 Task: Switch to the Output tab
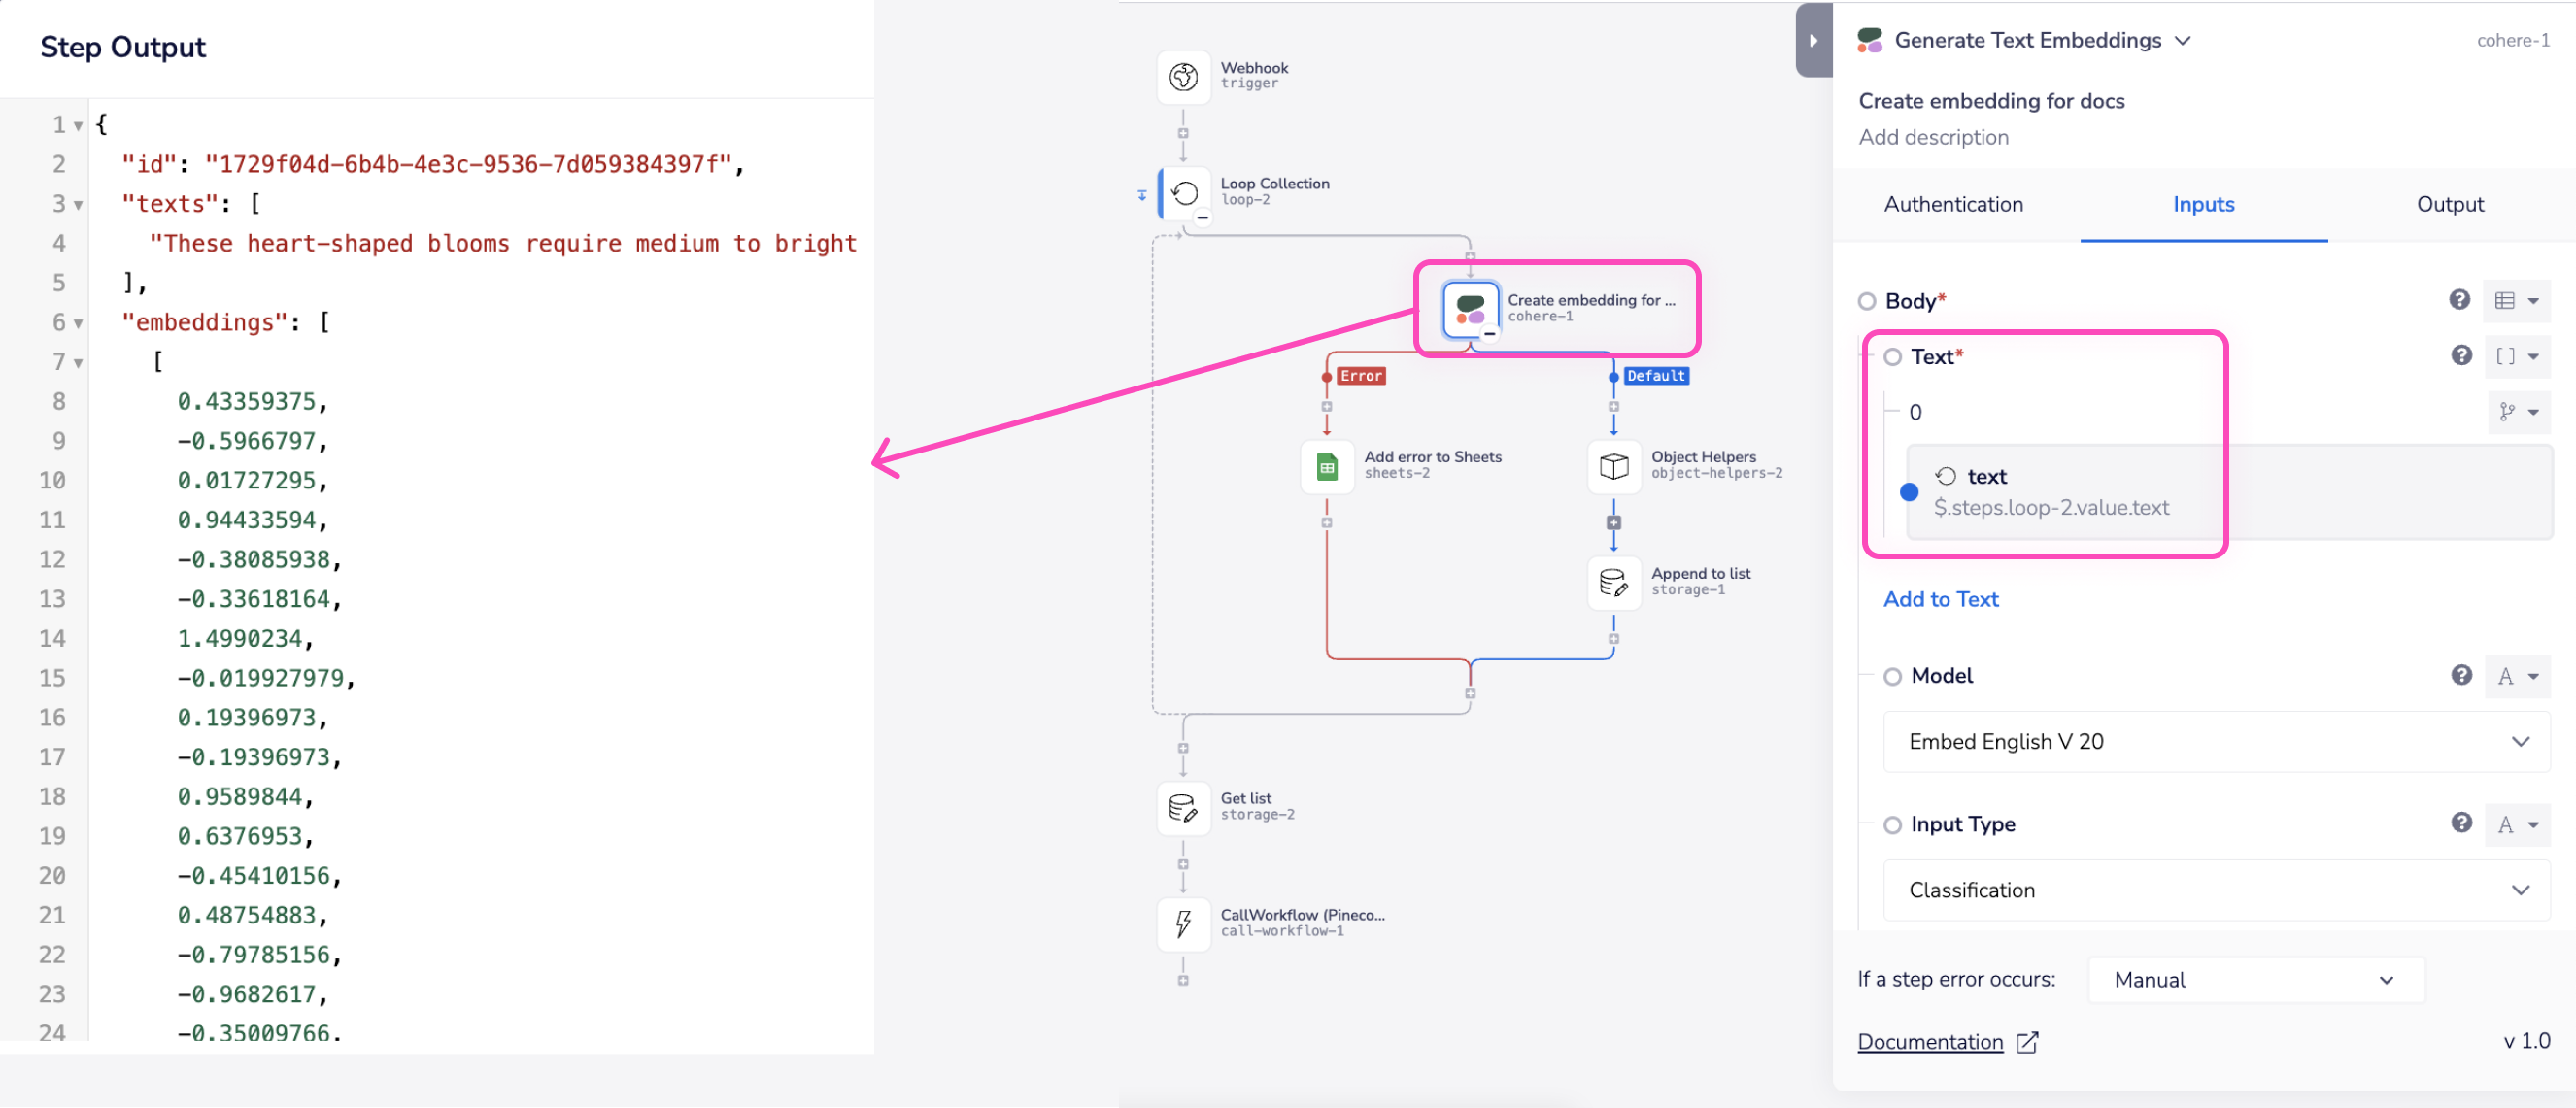tap(2449, 205)
